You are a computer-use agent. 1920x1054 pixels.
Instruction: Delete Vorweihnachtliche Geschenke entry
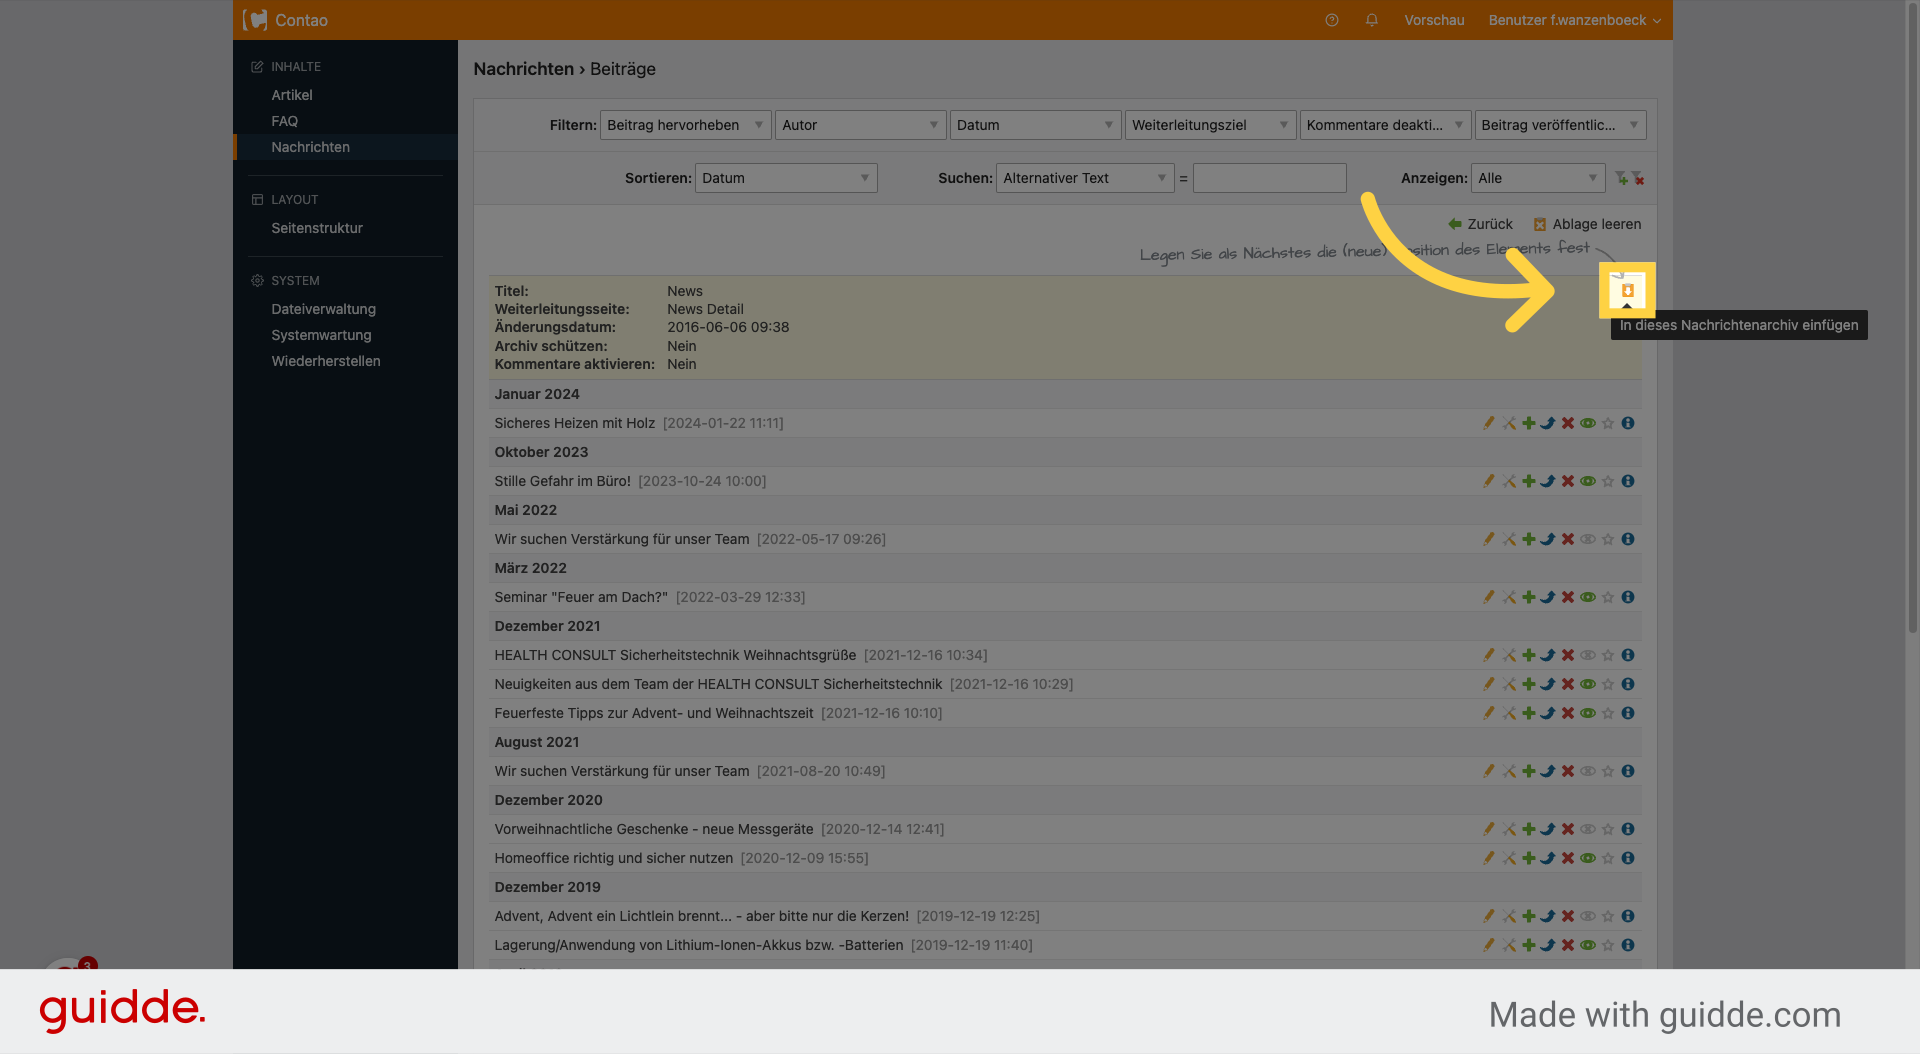pos(1568,829)
